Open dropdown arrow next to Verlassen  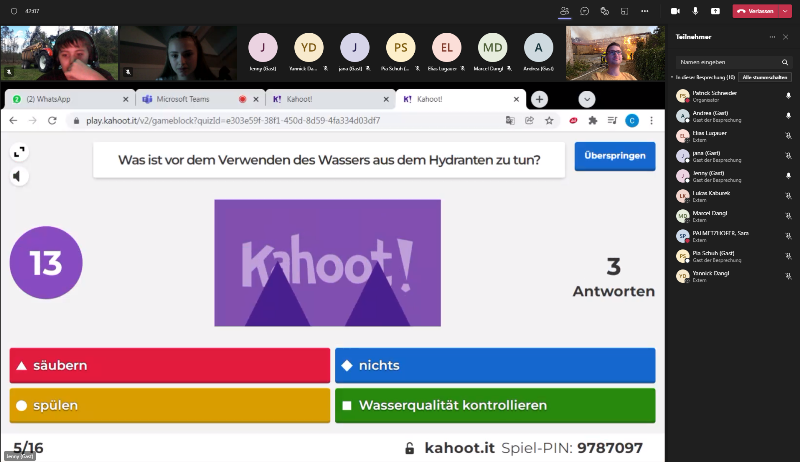coord(785,10)
